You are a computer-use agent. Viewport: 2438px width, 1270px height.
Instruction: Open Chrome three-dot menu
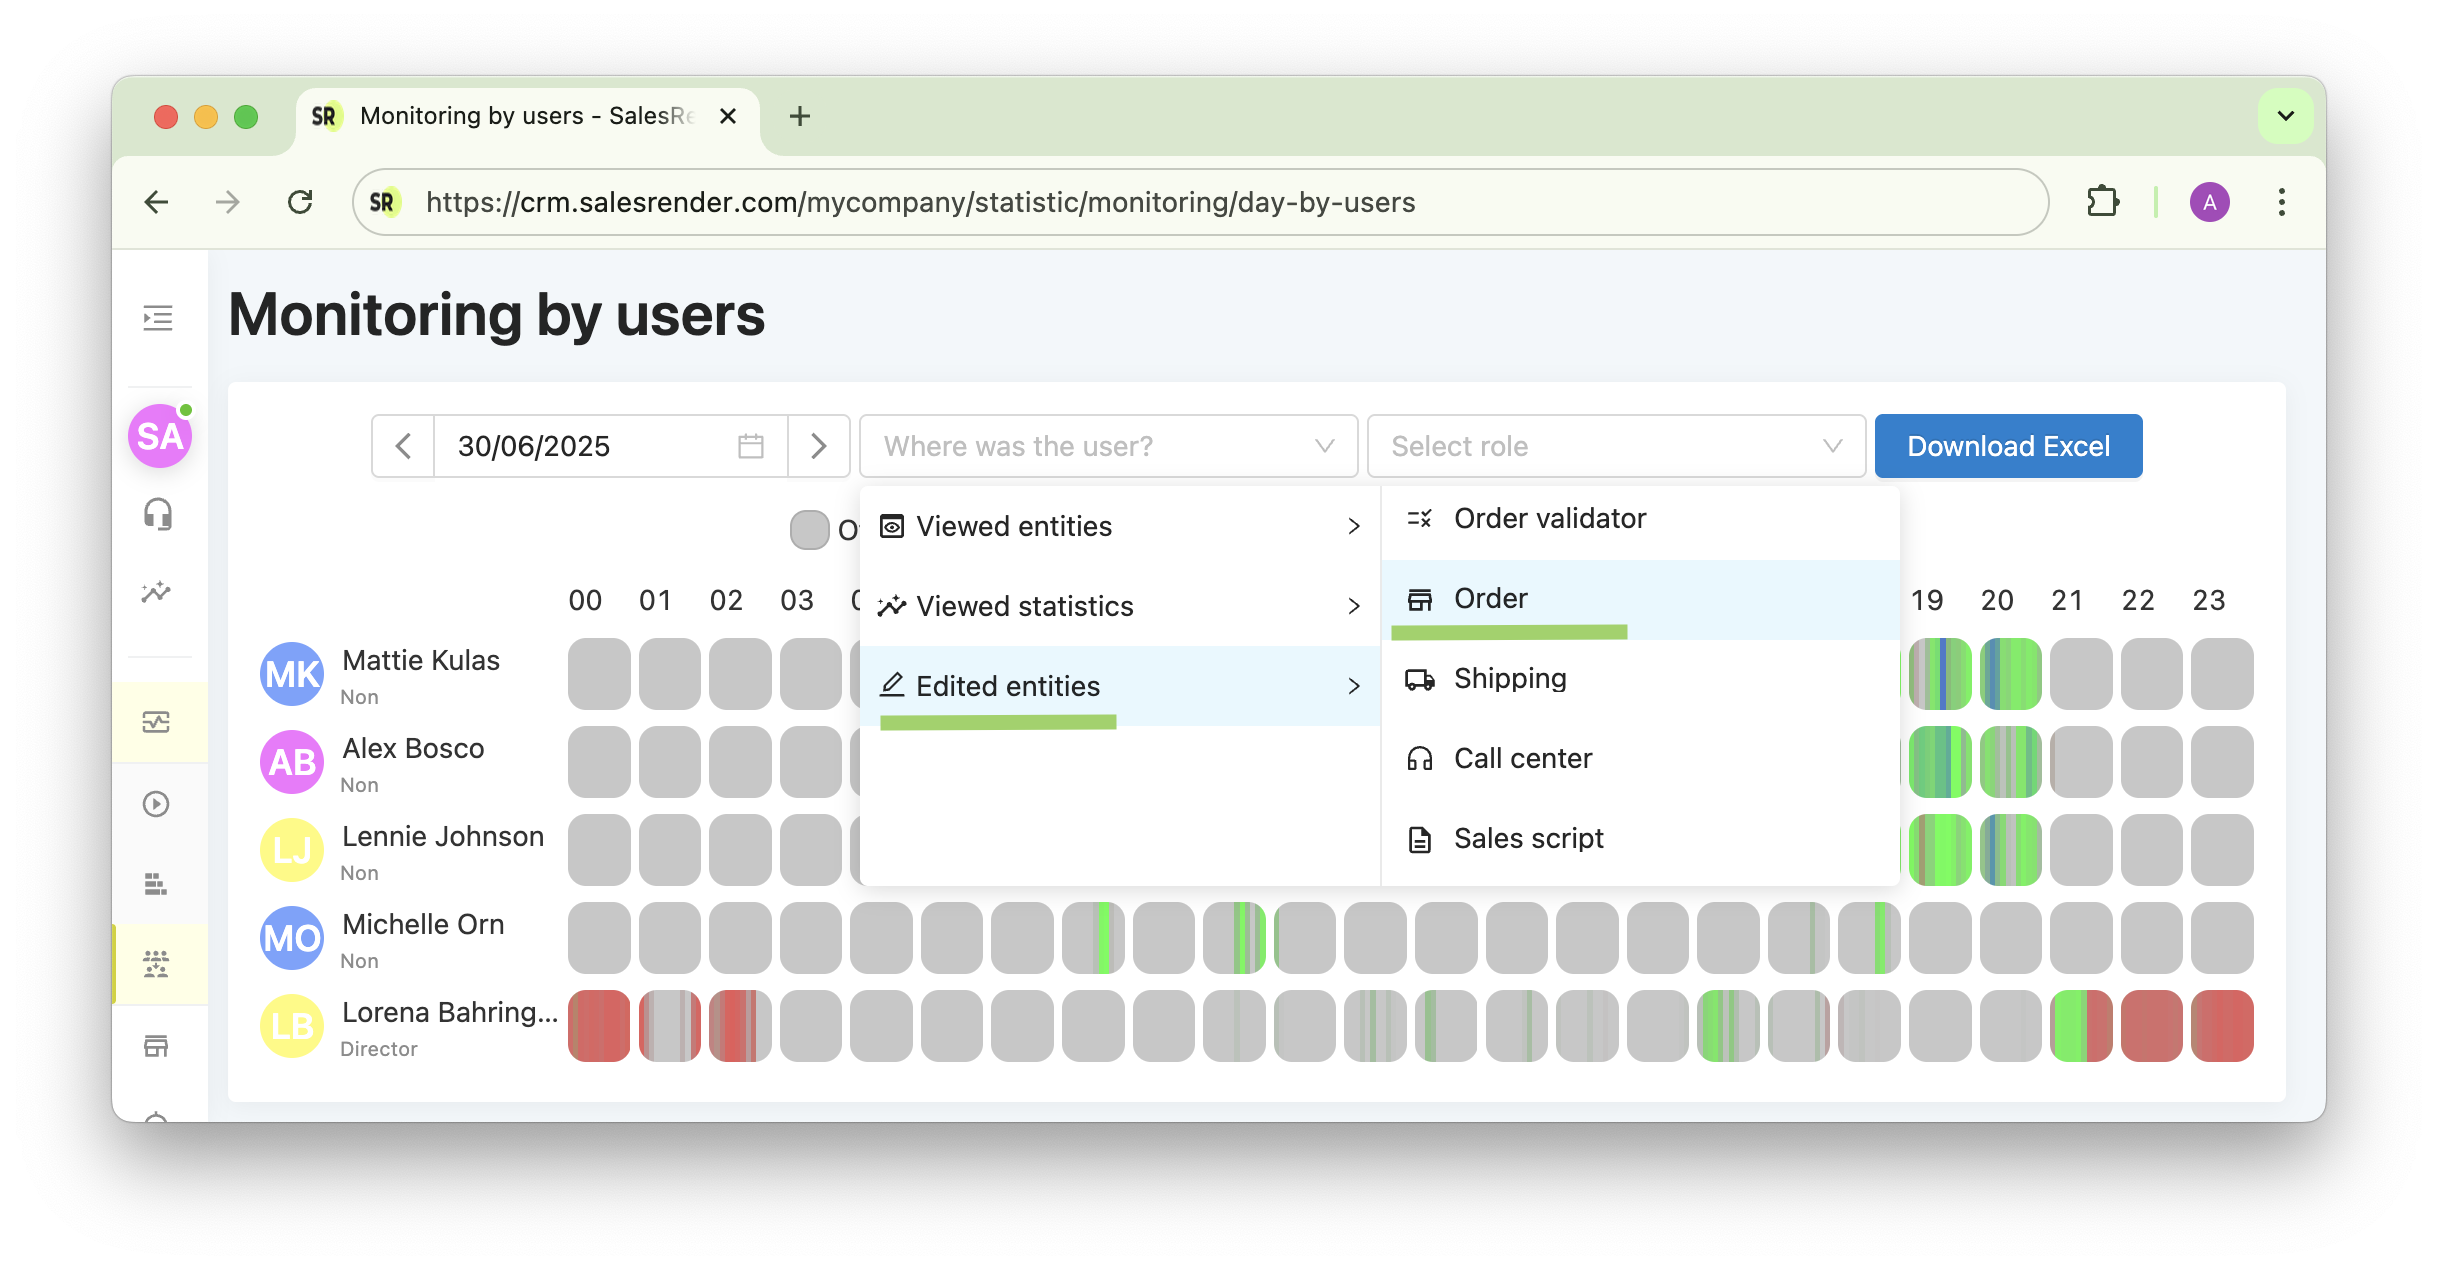tap(2282, 202)
